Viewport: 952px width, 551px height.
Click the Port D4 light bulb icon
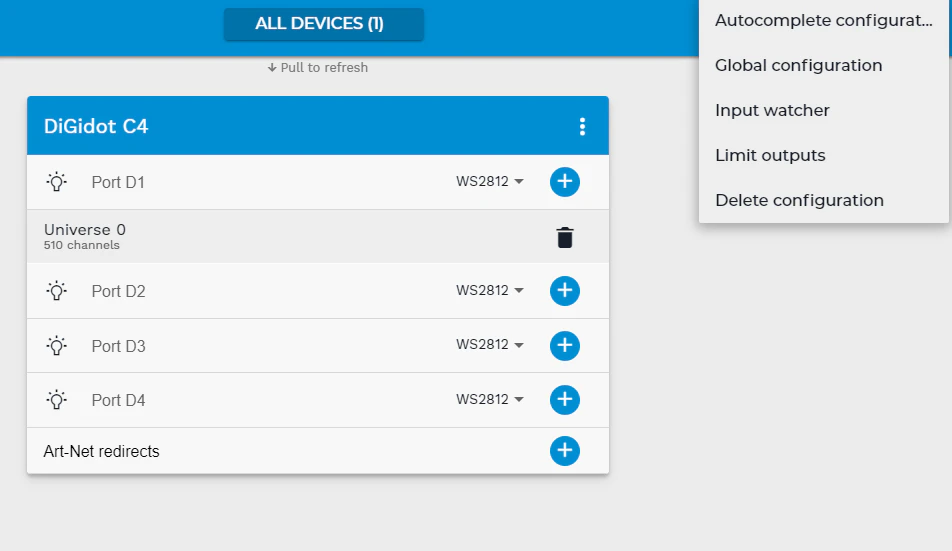click(x=56, y=399)
